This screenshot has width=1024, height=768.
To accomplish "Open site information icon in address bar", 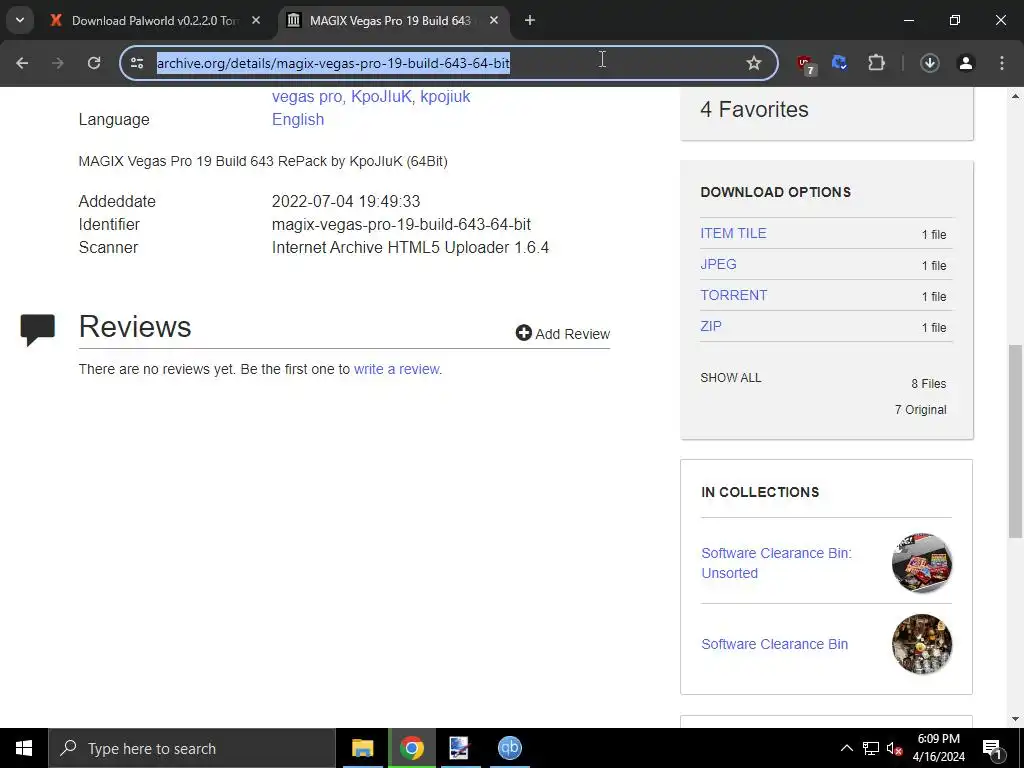I will [137, 63].
